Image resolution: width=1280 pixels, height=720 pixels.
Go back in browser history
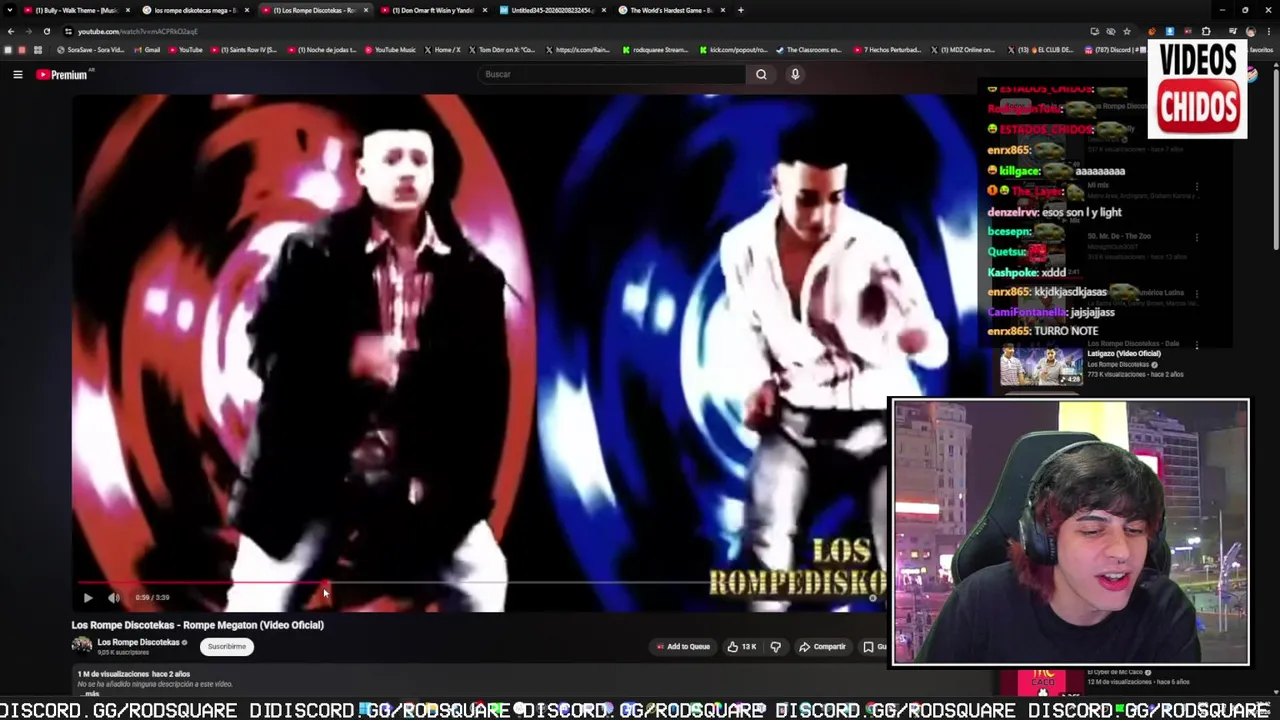click(x=11, y=31)
